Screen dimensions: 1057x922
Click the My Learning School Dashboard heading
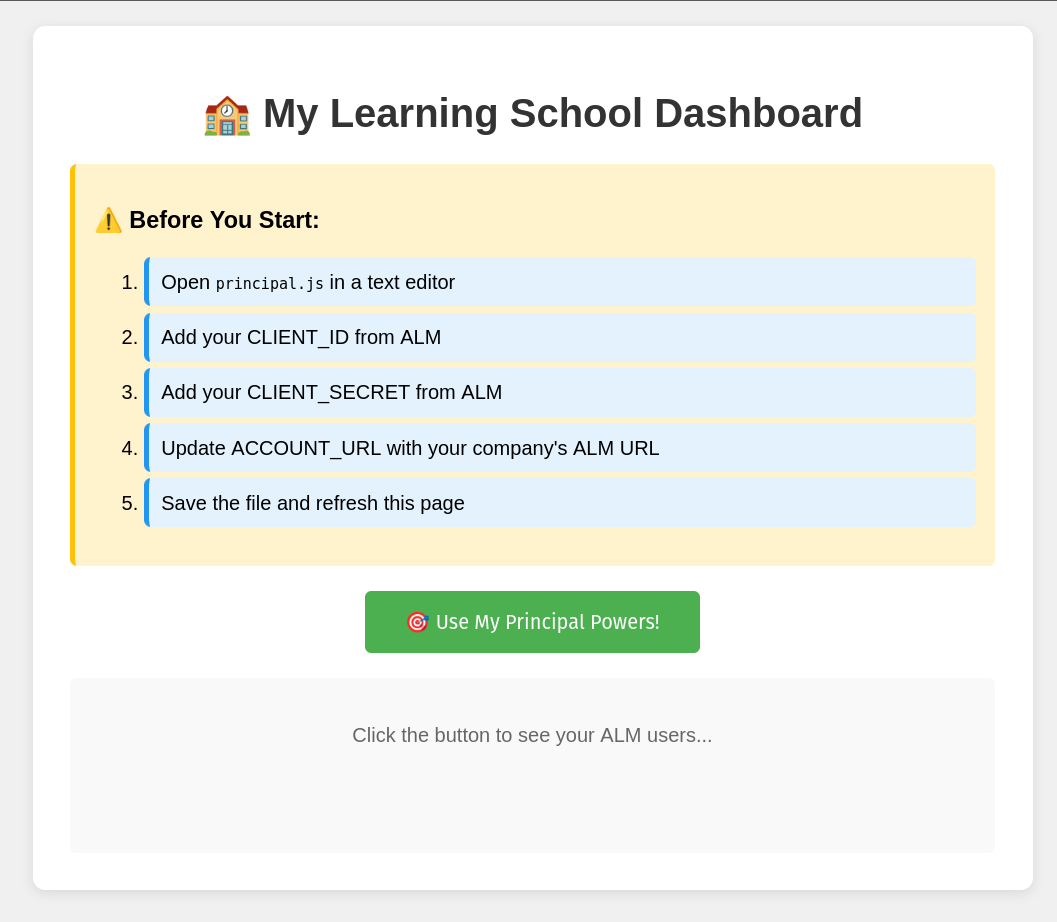pos(562,113)
